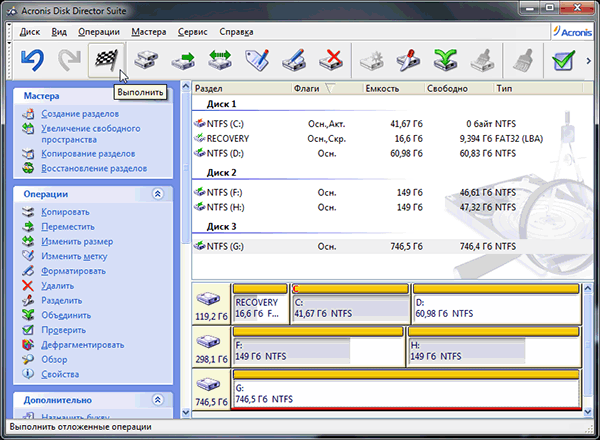Click the greyed Redo toolbar arrow
The height and width of the screenshot is (440, 600).
point(69,60)
